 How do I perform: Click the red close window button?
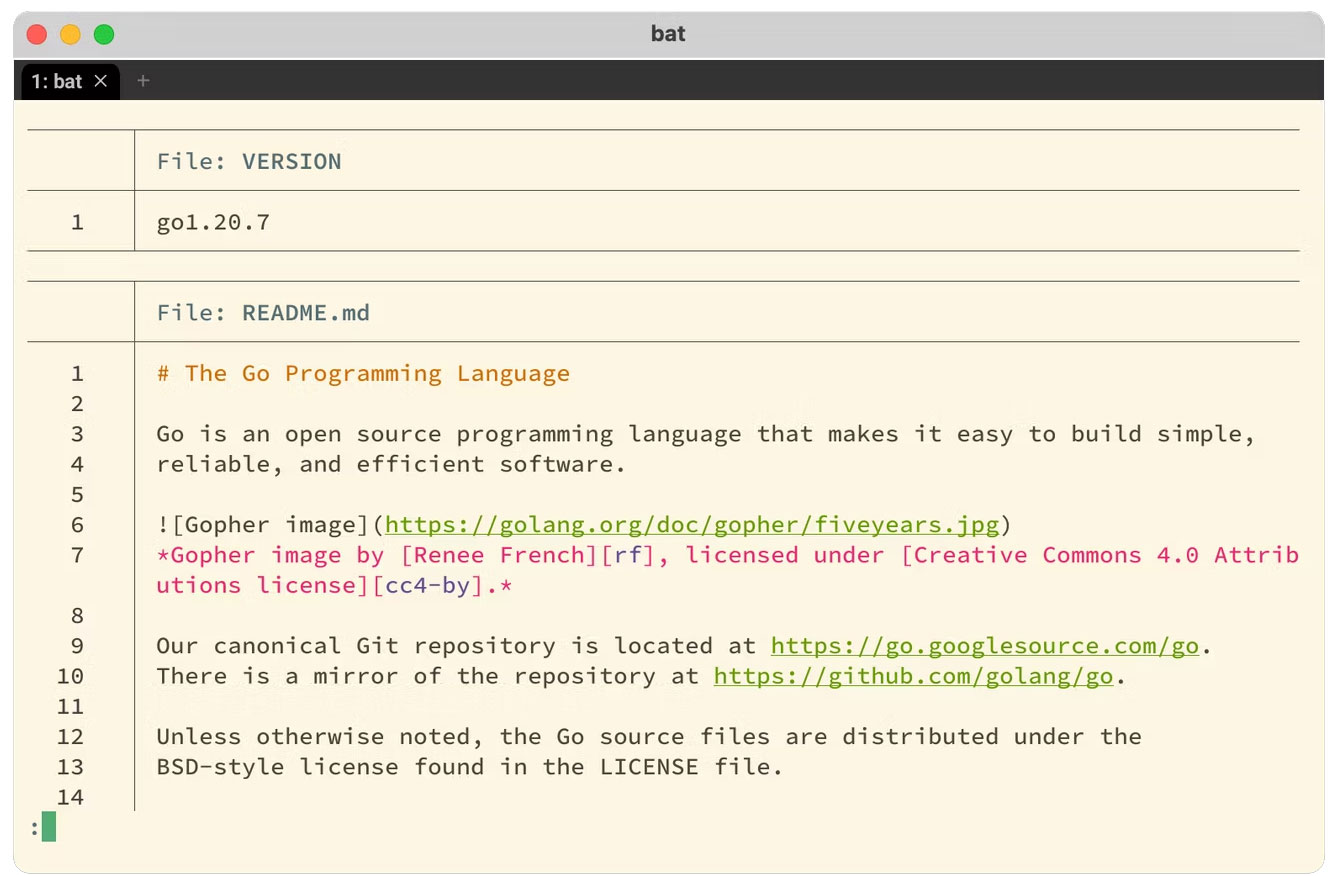click(37, 34)
